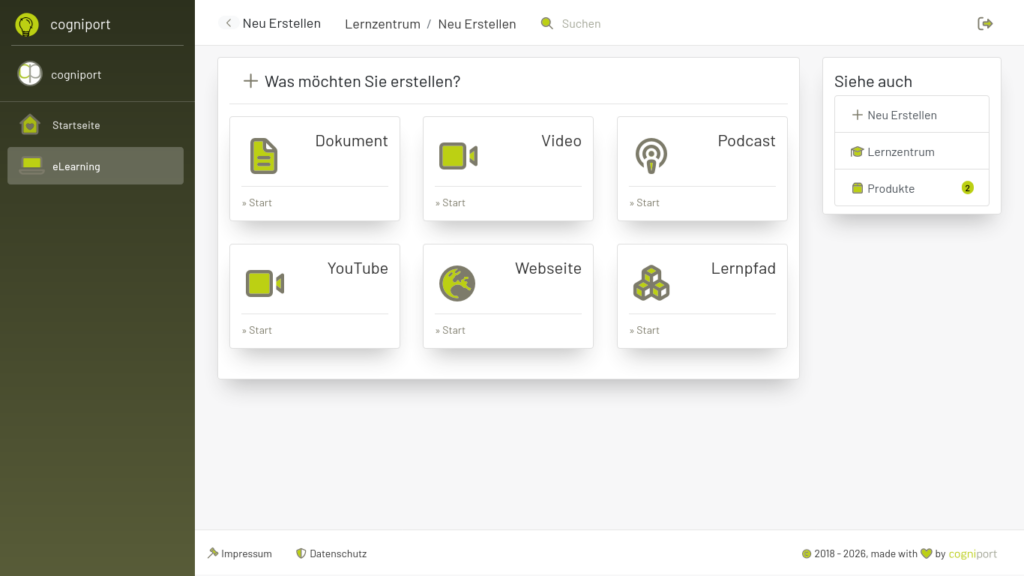Select eLearning in the sidebar
The width and height of the screenshot is (1024, 576).
tap(76, 166)
